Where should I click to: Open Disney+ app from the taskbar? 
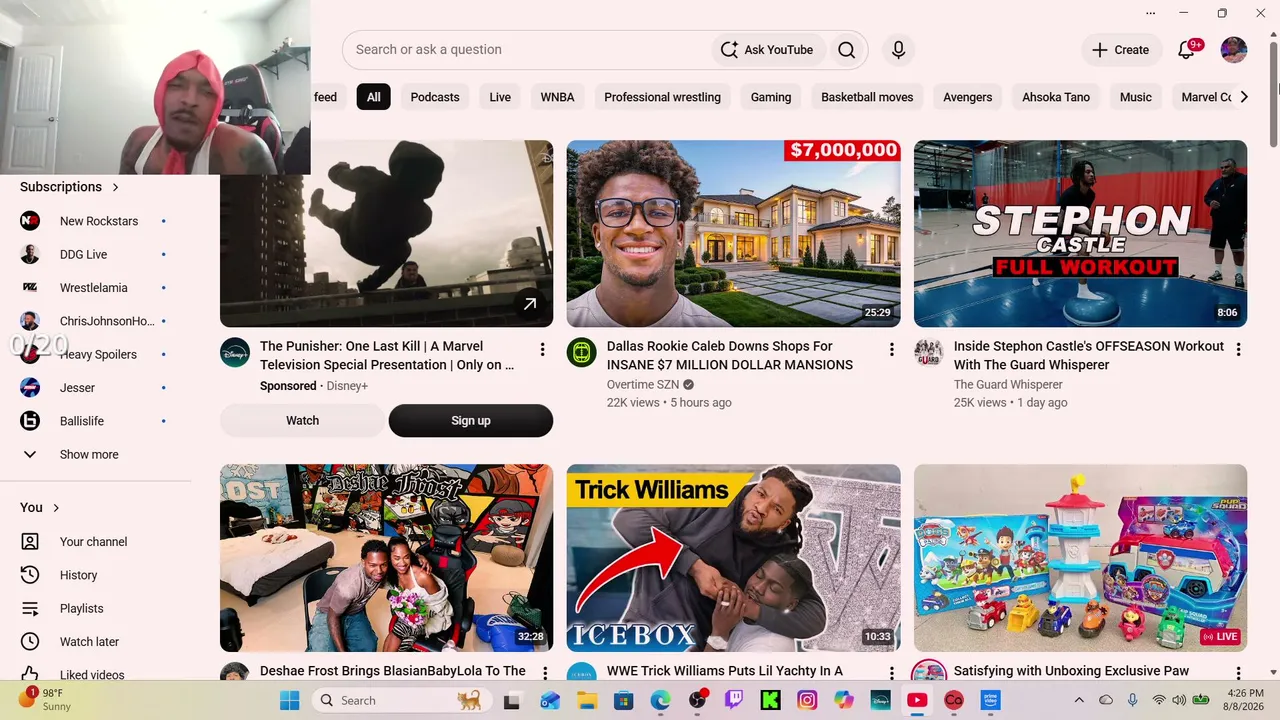click(880, 700)
